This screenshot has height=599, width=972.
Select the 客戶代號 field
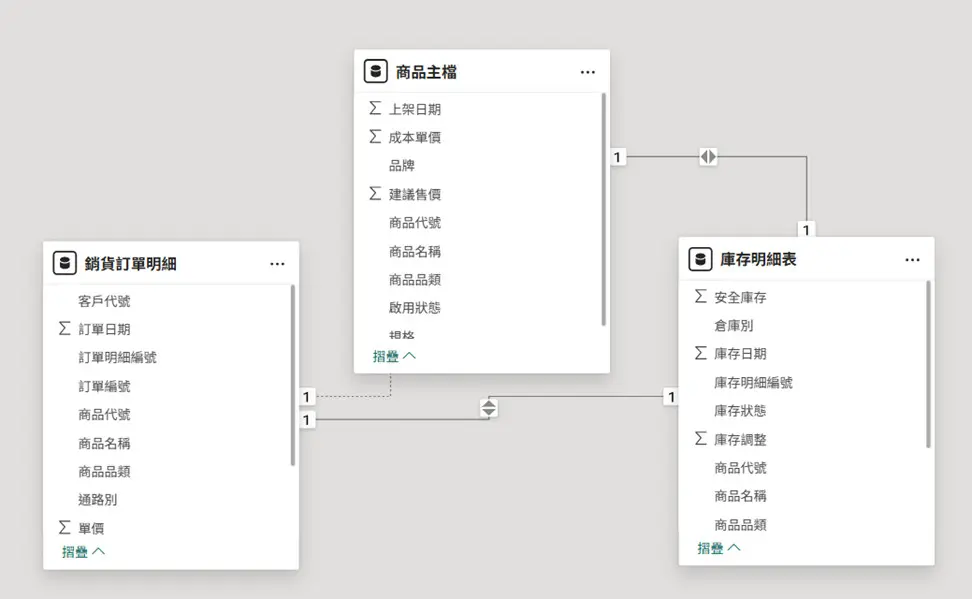104,301
